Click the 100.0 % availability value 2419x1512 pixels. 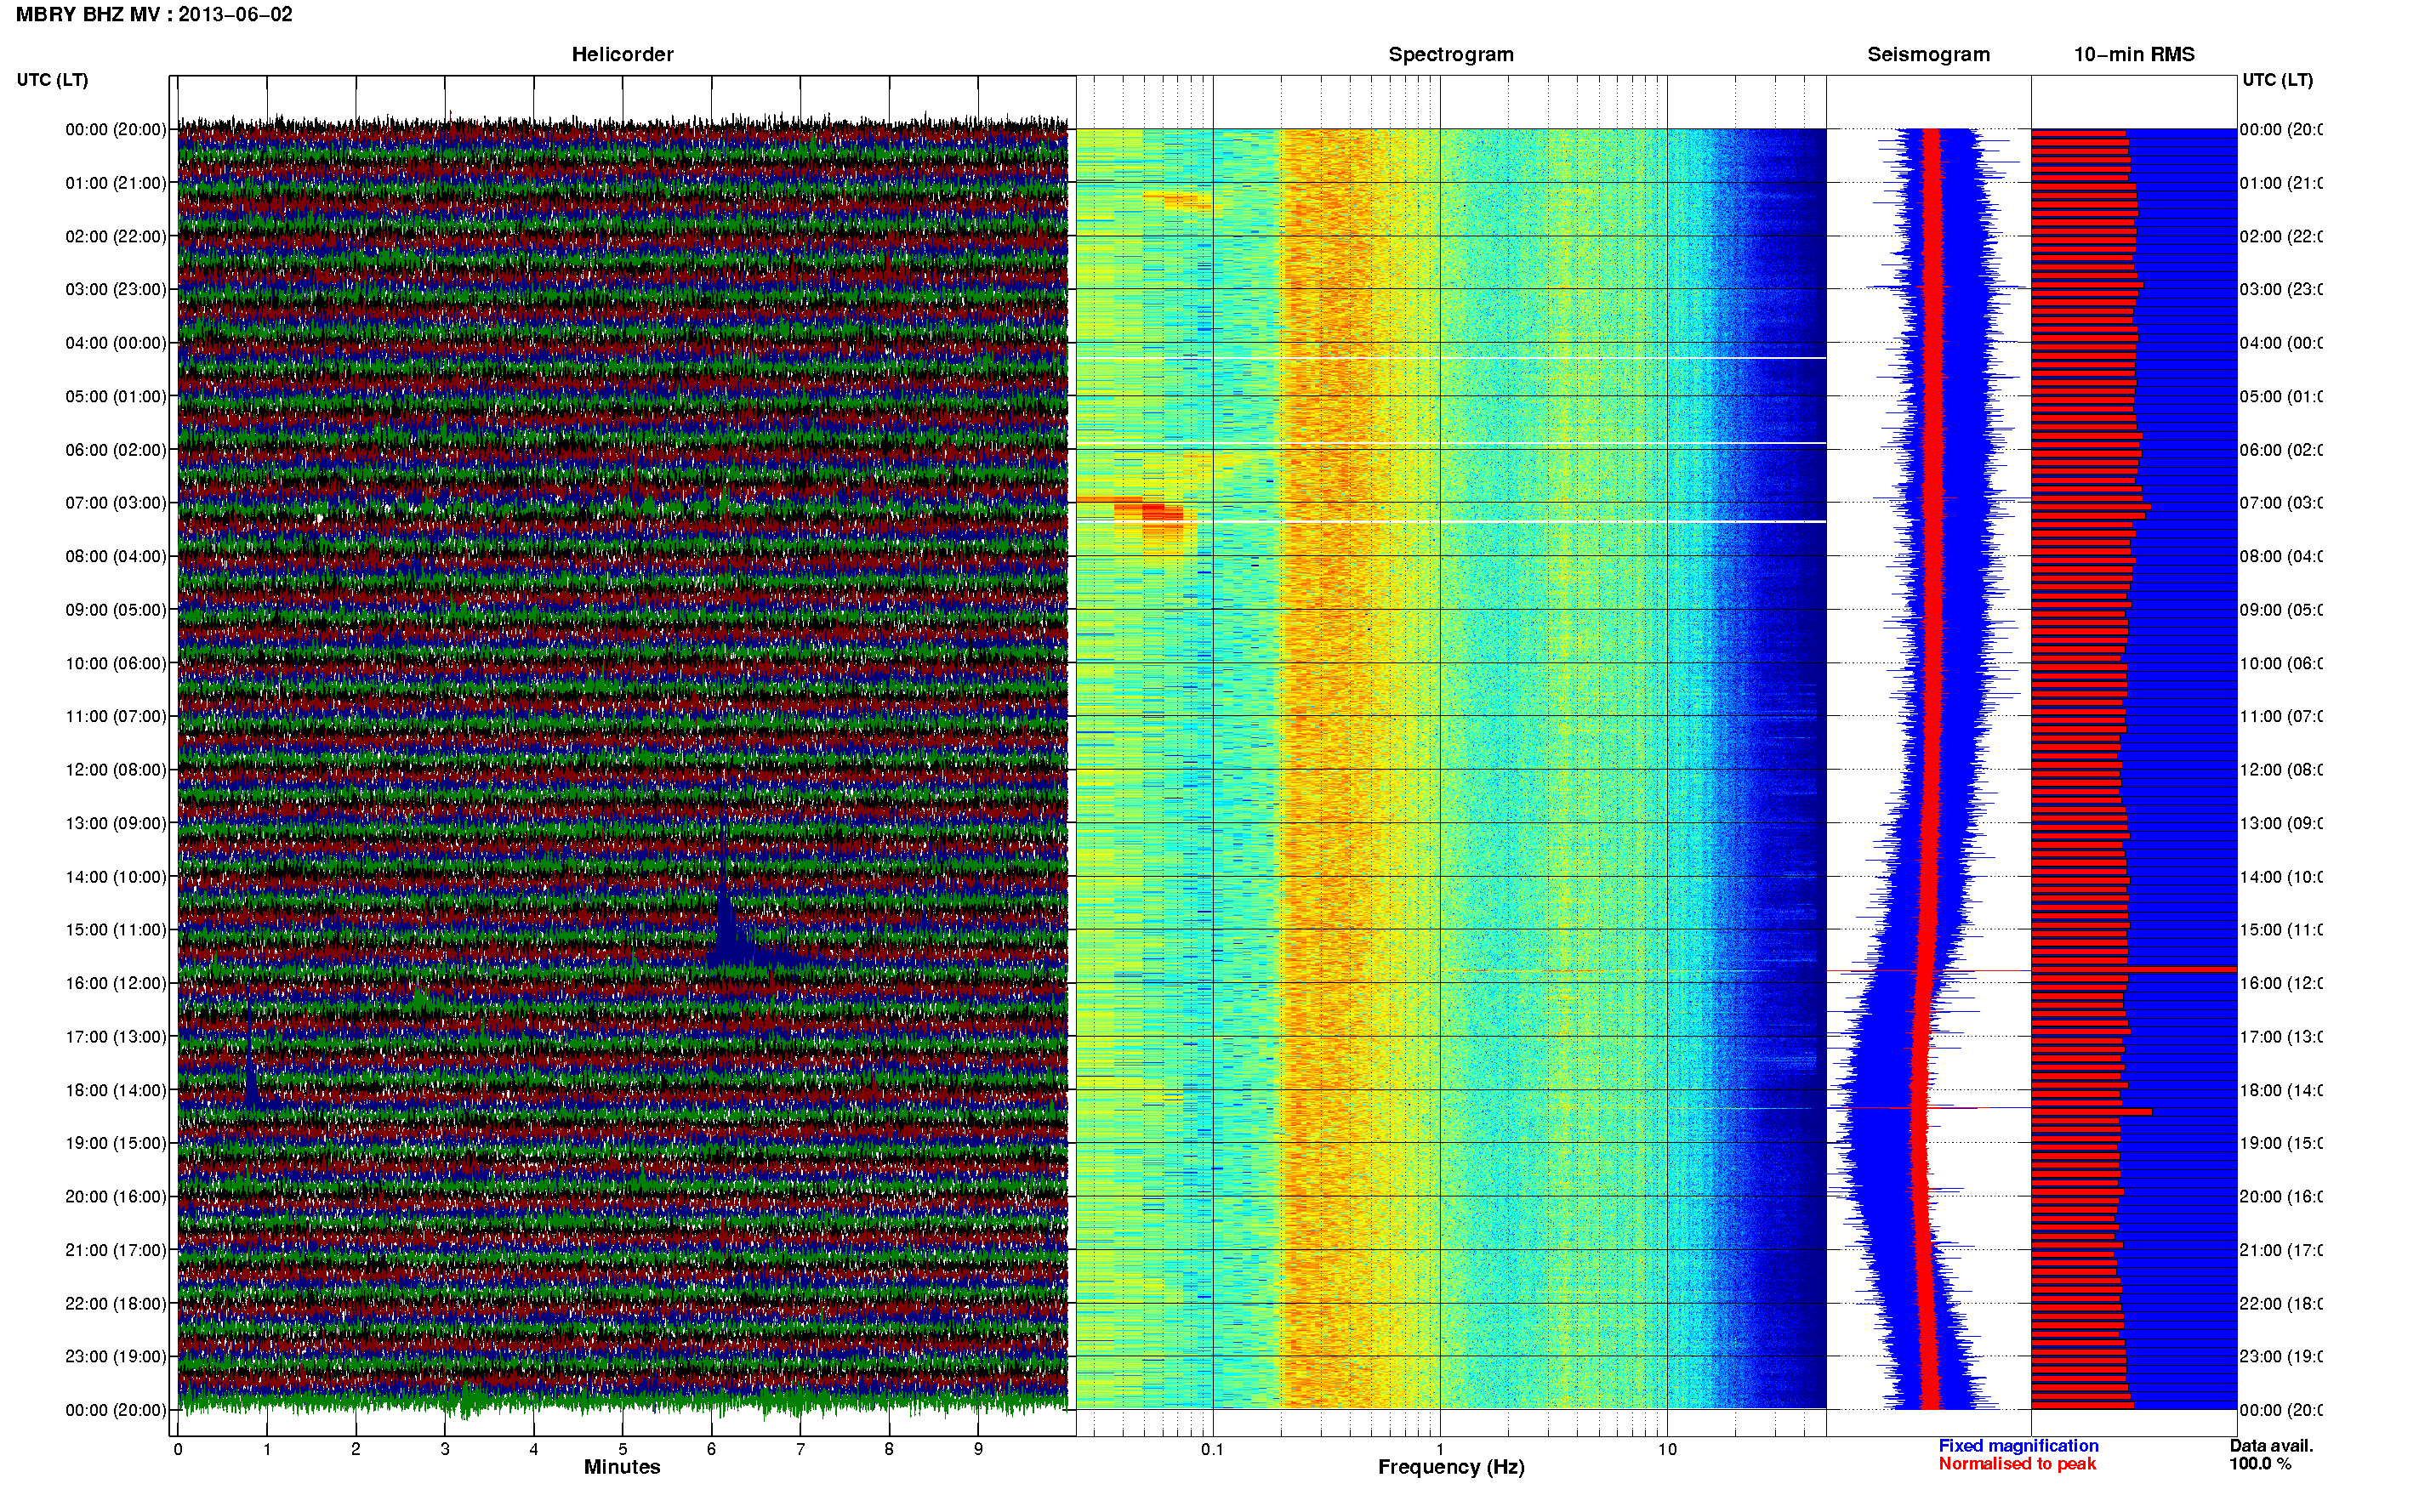[2260, 1464]
